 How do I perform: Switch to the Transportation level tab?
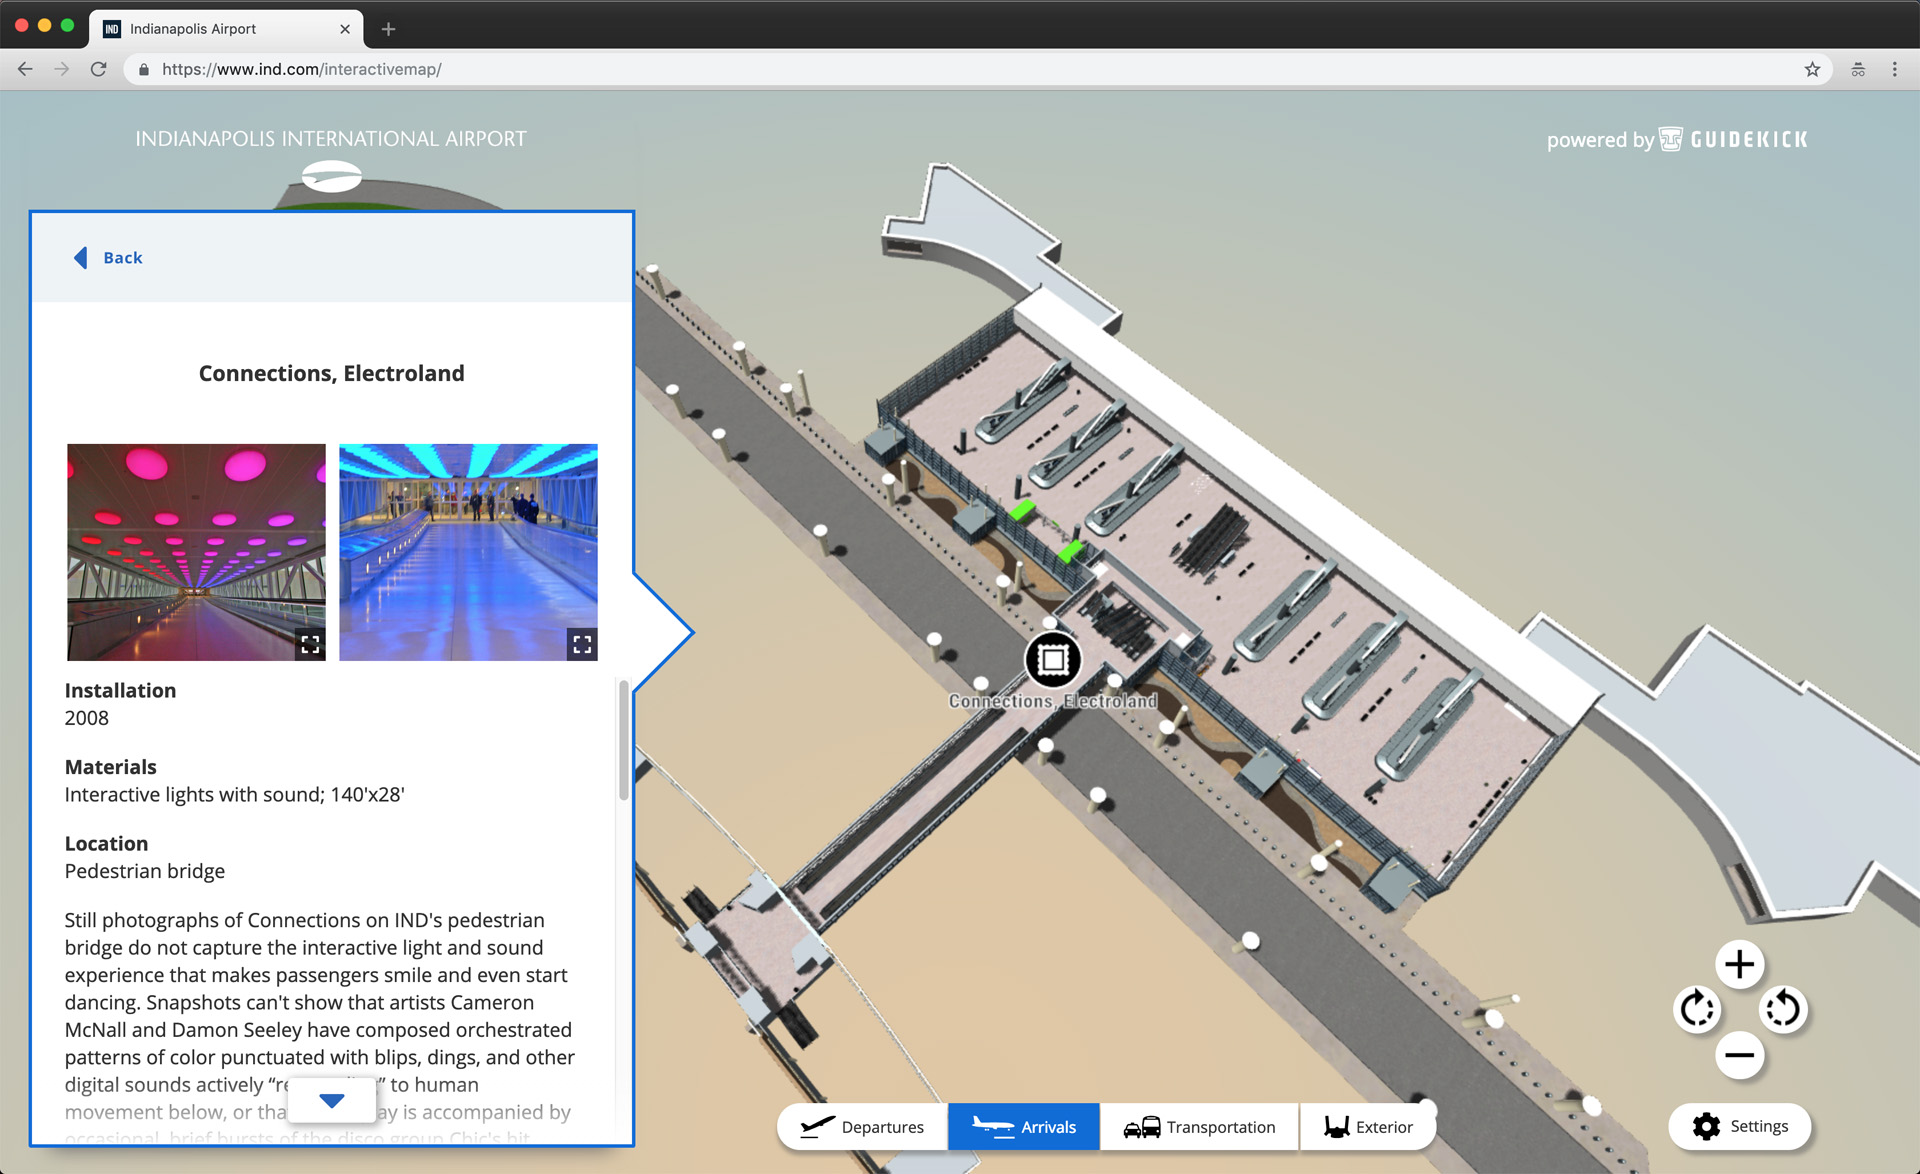[x=1199, y=1127]
